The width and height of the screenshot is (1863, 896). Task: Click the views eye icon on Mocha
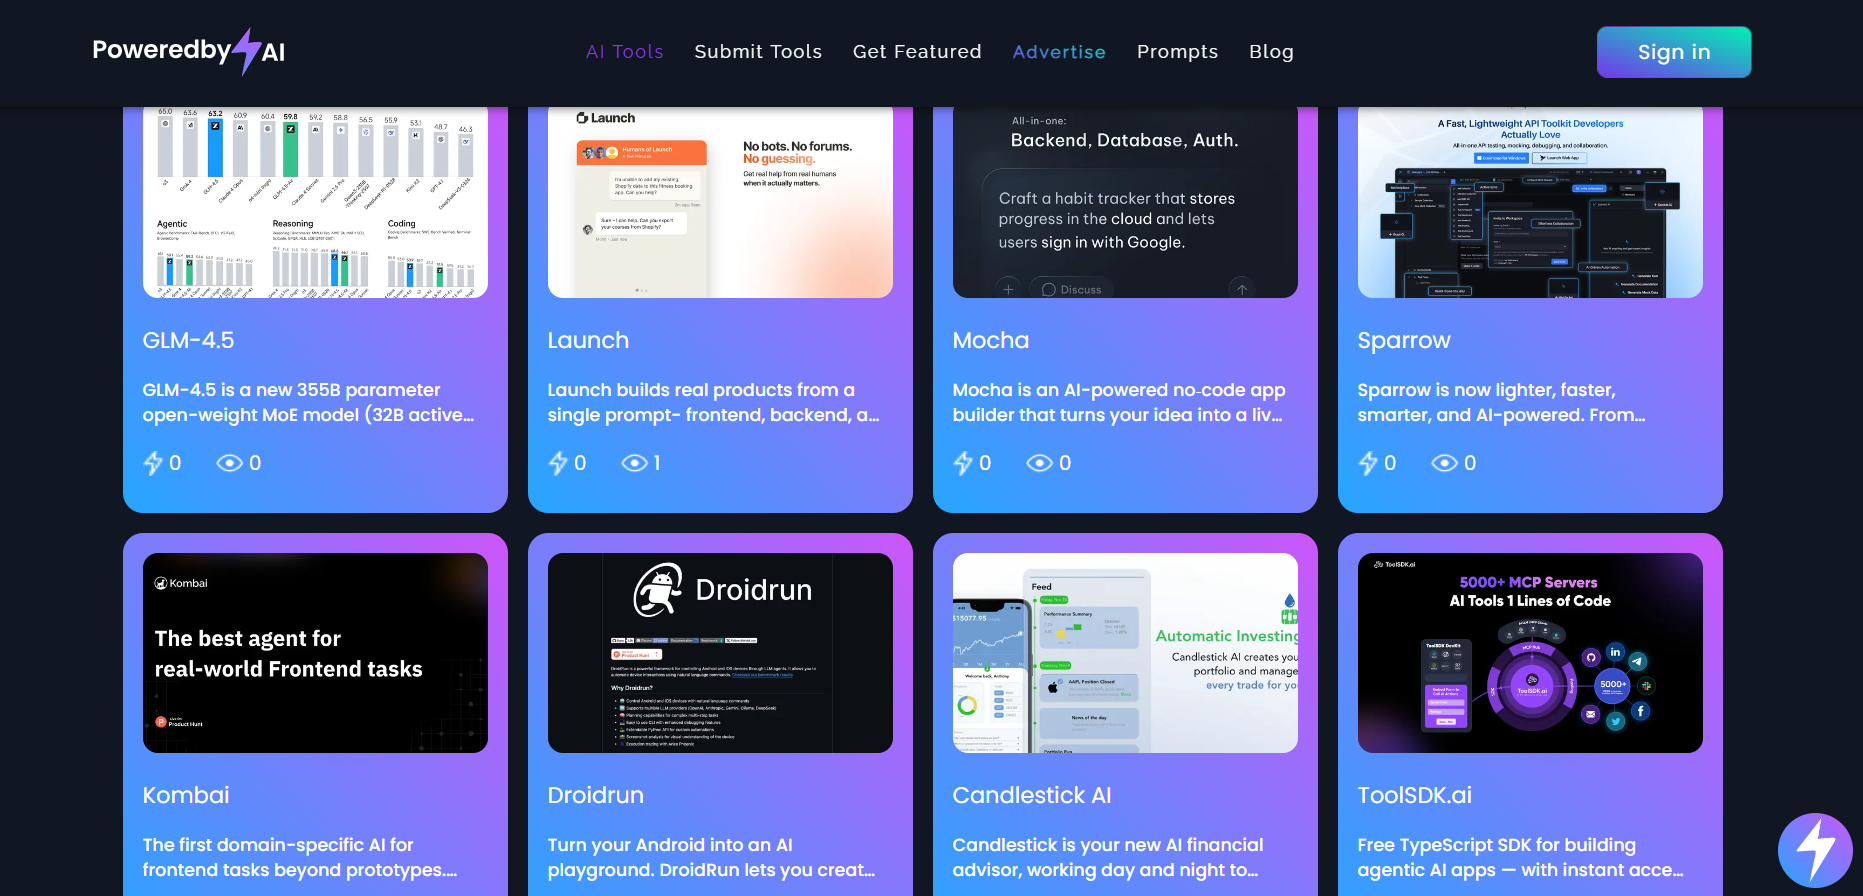point(1040,463)
